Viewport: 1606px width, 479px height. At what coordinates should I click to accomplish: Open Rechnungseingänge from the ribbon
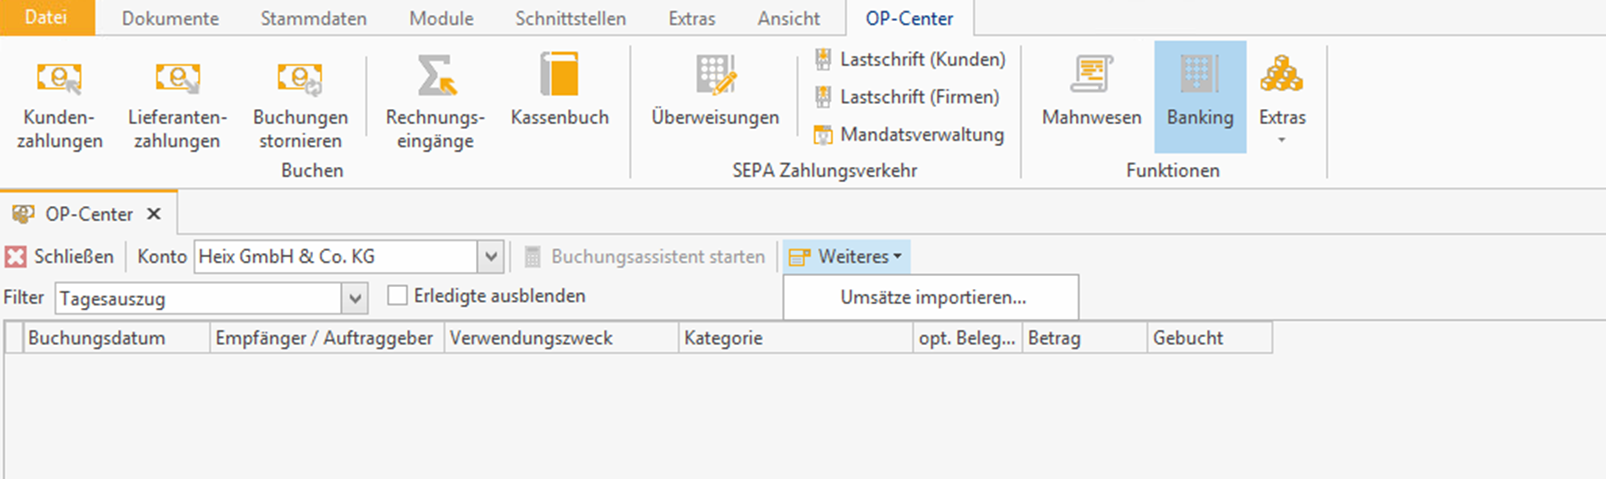pos(435,78)
